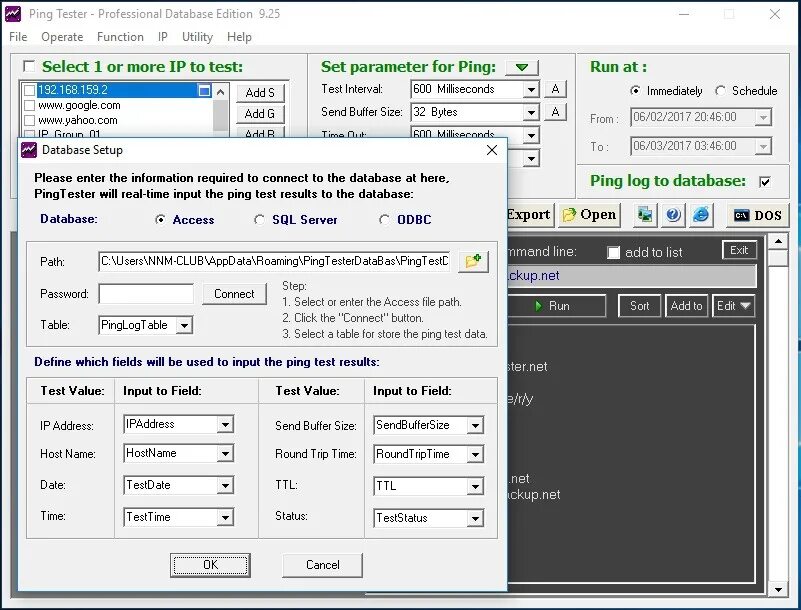Open the To date dropdown
This screenshot has width=801, height=610.
(x=763, y=147)
